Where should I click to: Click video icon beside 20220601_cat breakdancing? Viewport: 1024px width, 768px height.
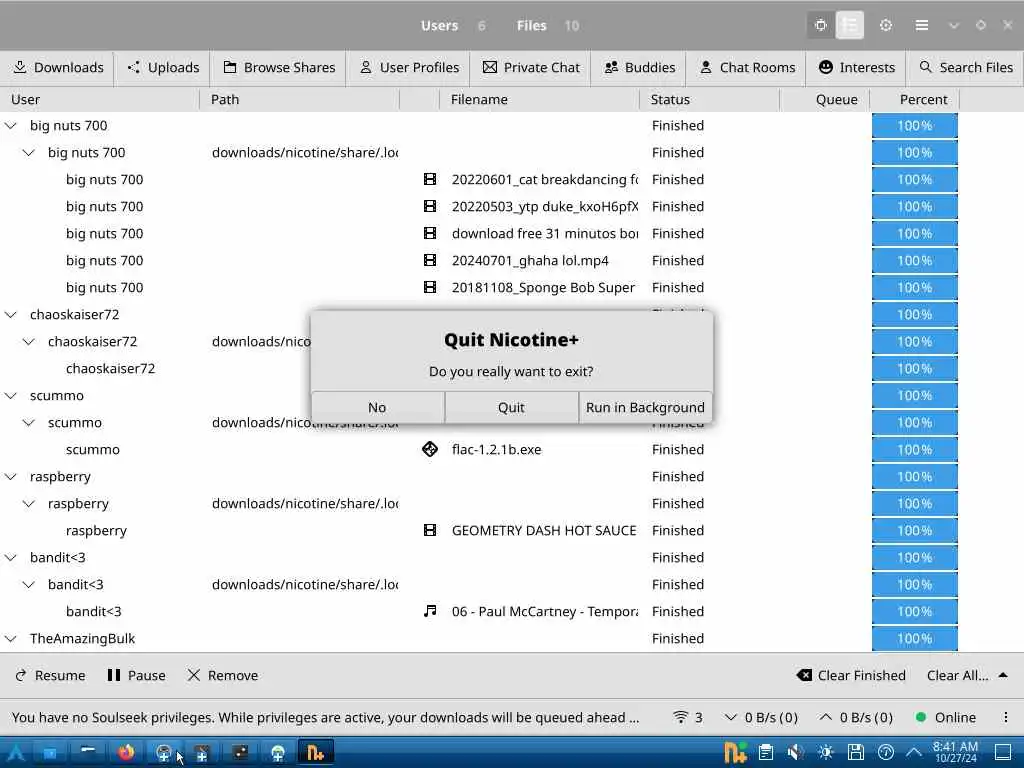pyautogui.click(x=430, y=179)
